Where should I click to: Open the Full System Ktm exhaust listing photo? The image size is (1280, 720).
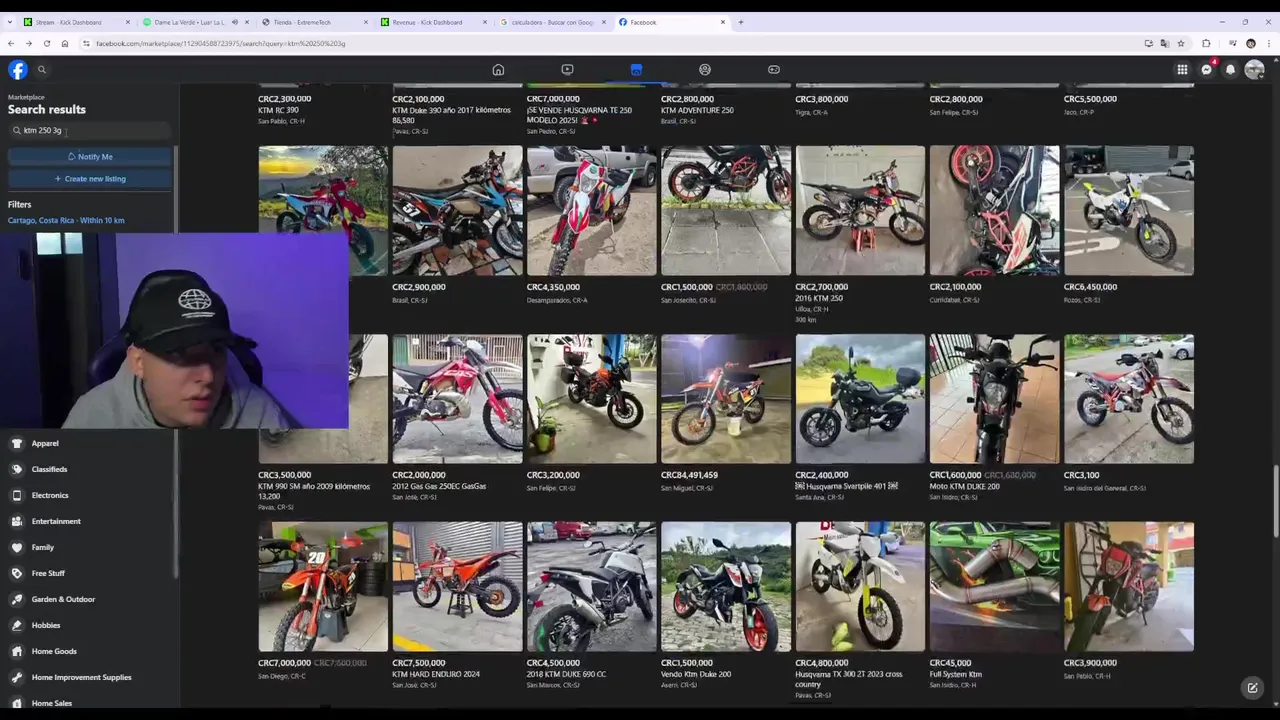(x=994, y=586)
